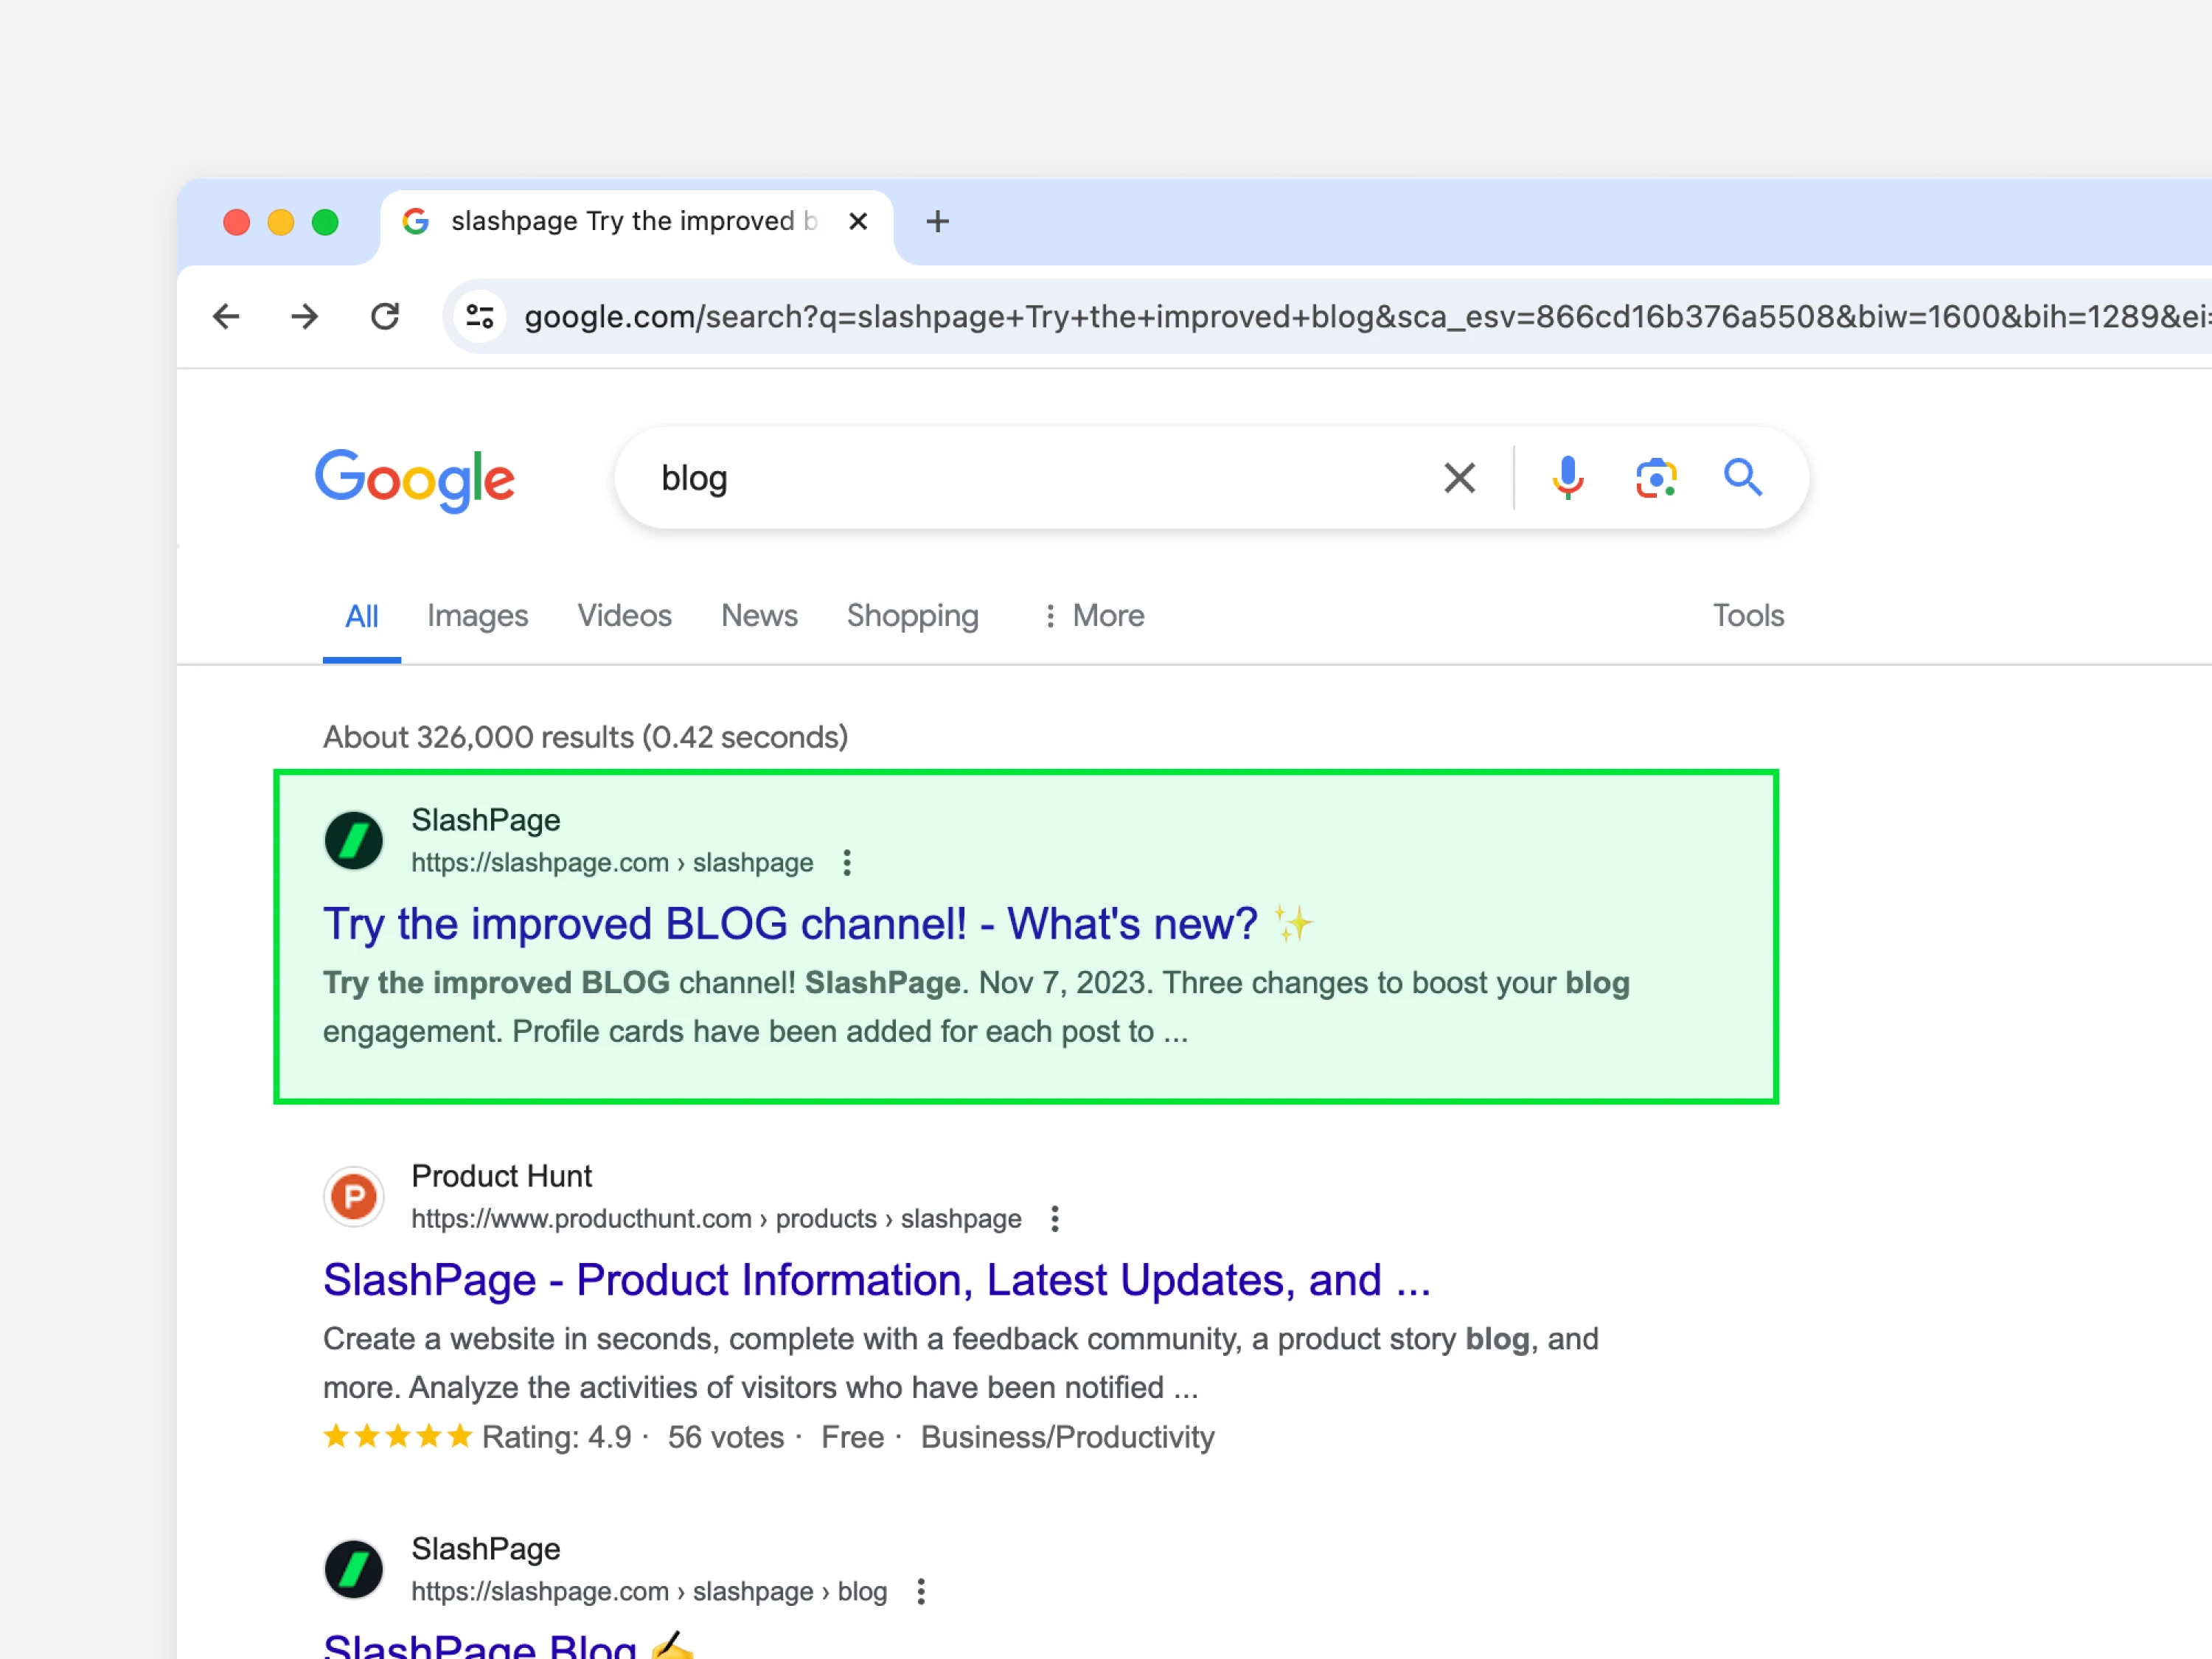Click the yellow minimize window button

[x=281, y=221]
